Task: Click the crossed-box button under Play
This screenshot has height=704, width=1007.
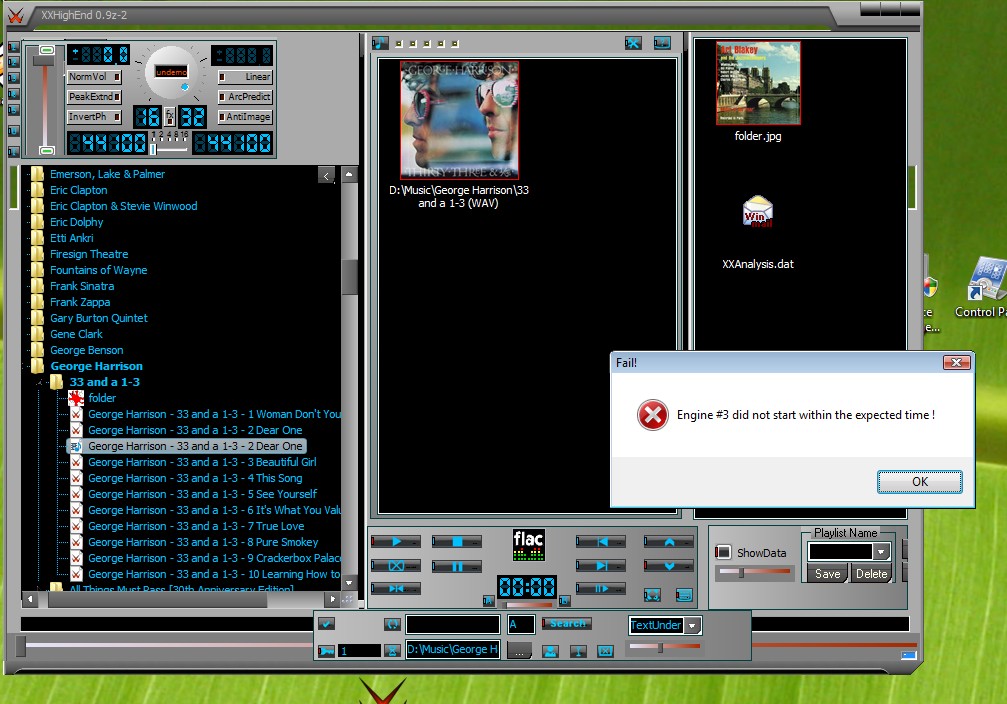Action: tap(396, 566)
